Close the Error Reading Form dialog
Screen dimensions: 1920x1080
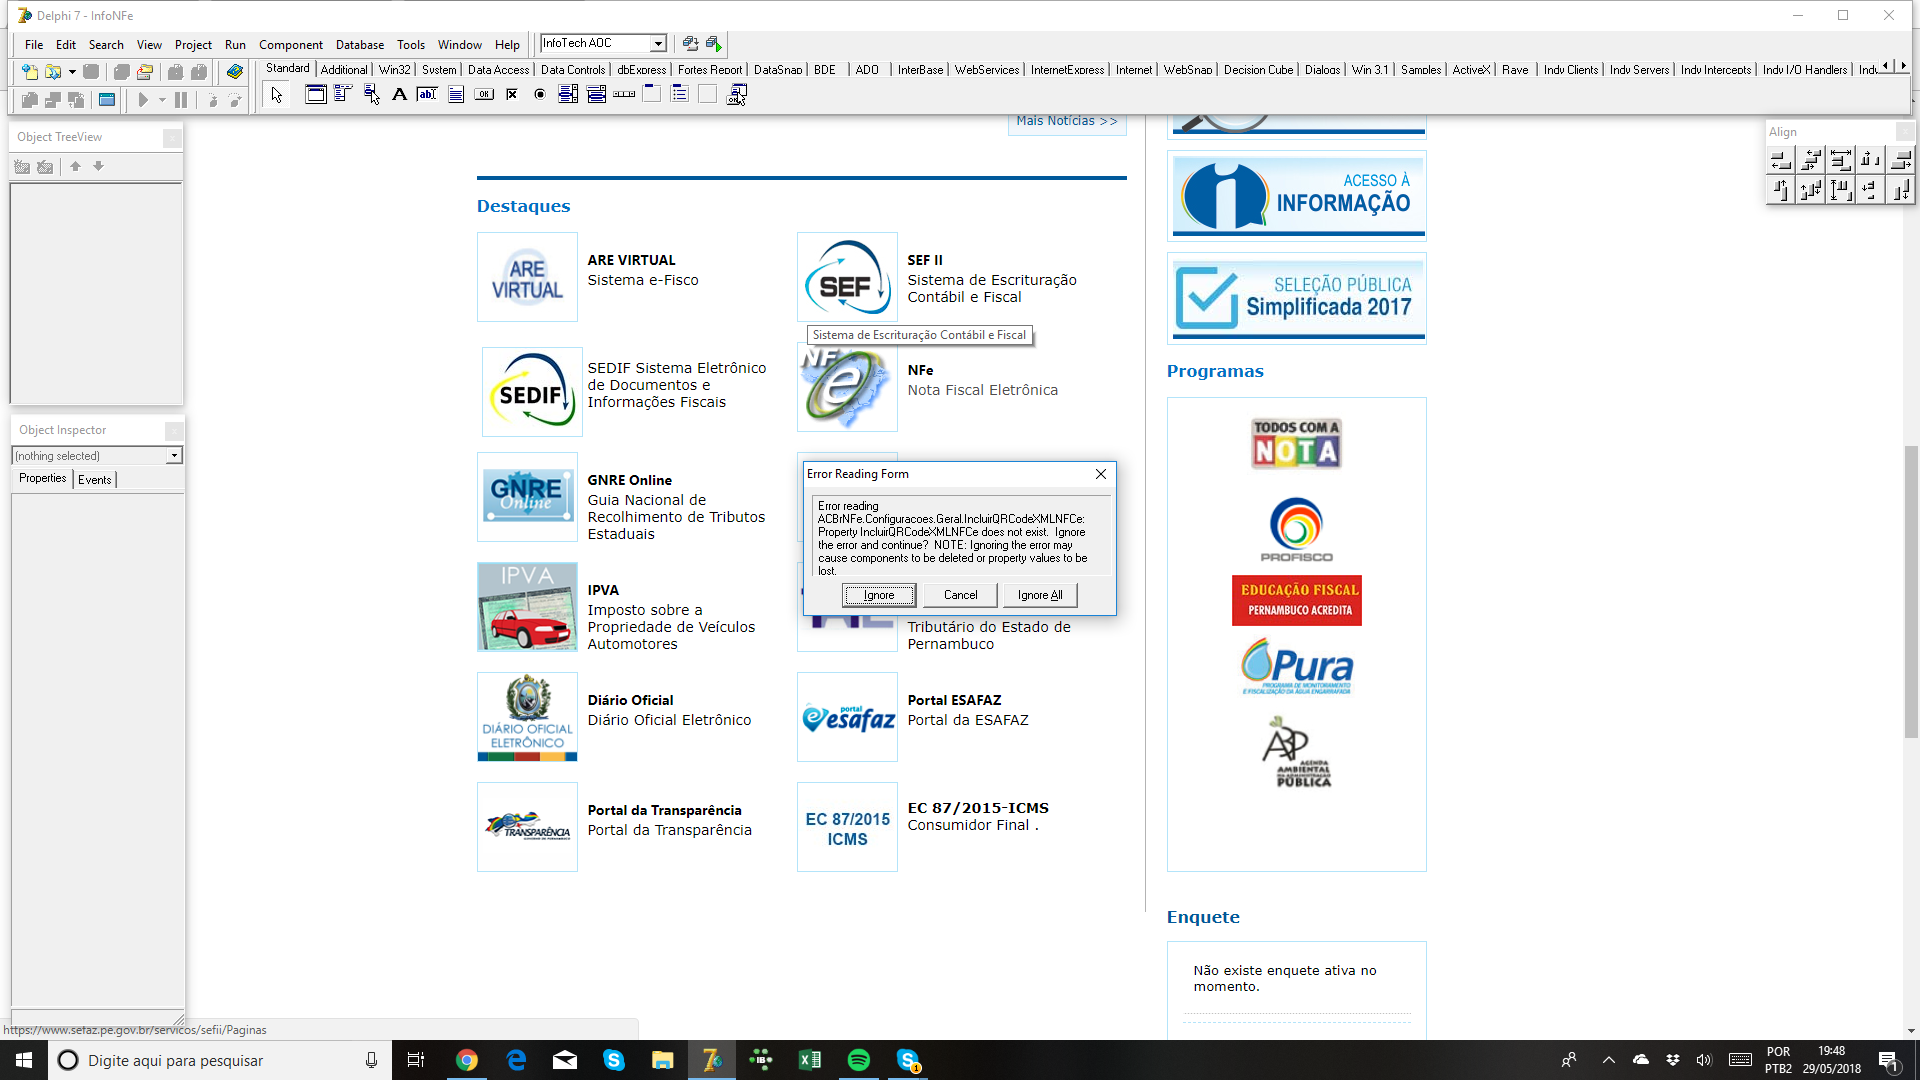tap(1101, 474)
